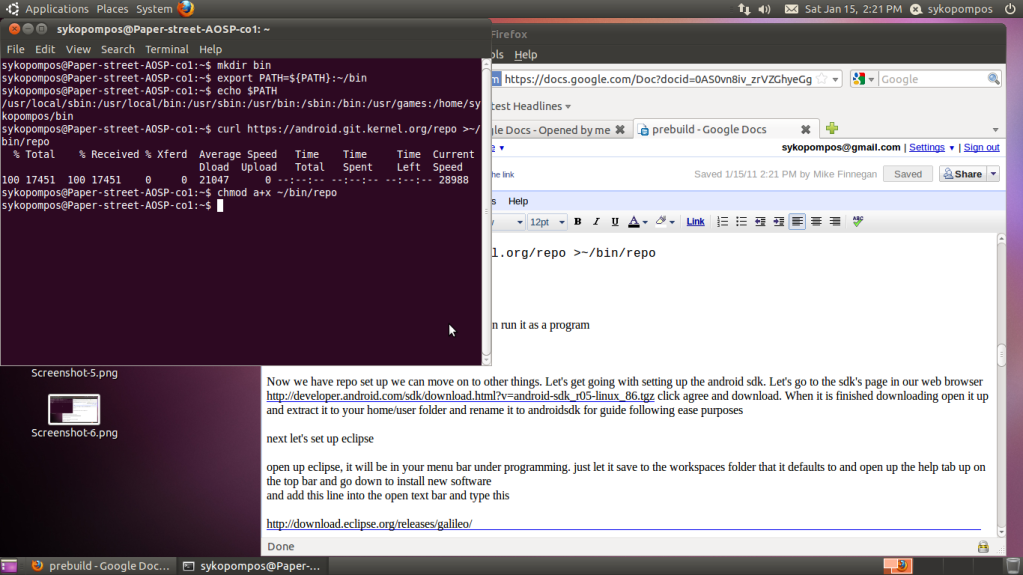Center align the text
The image size is (1023, 575).
click(816, 222)
